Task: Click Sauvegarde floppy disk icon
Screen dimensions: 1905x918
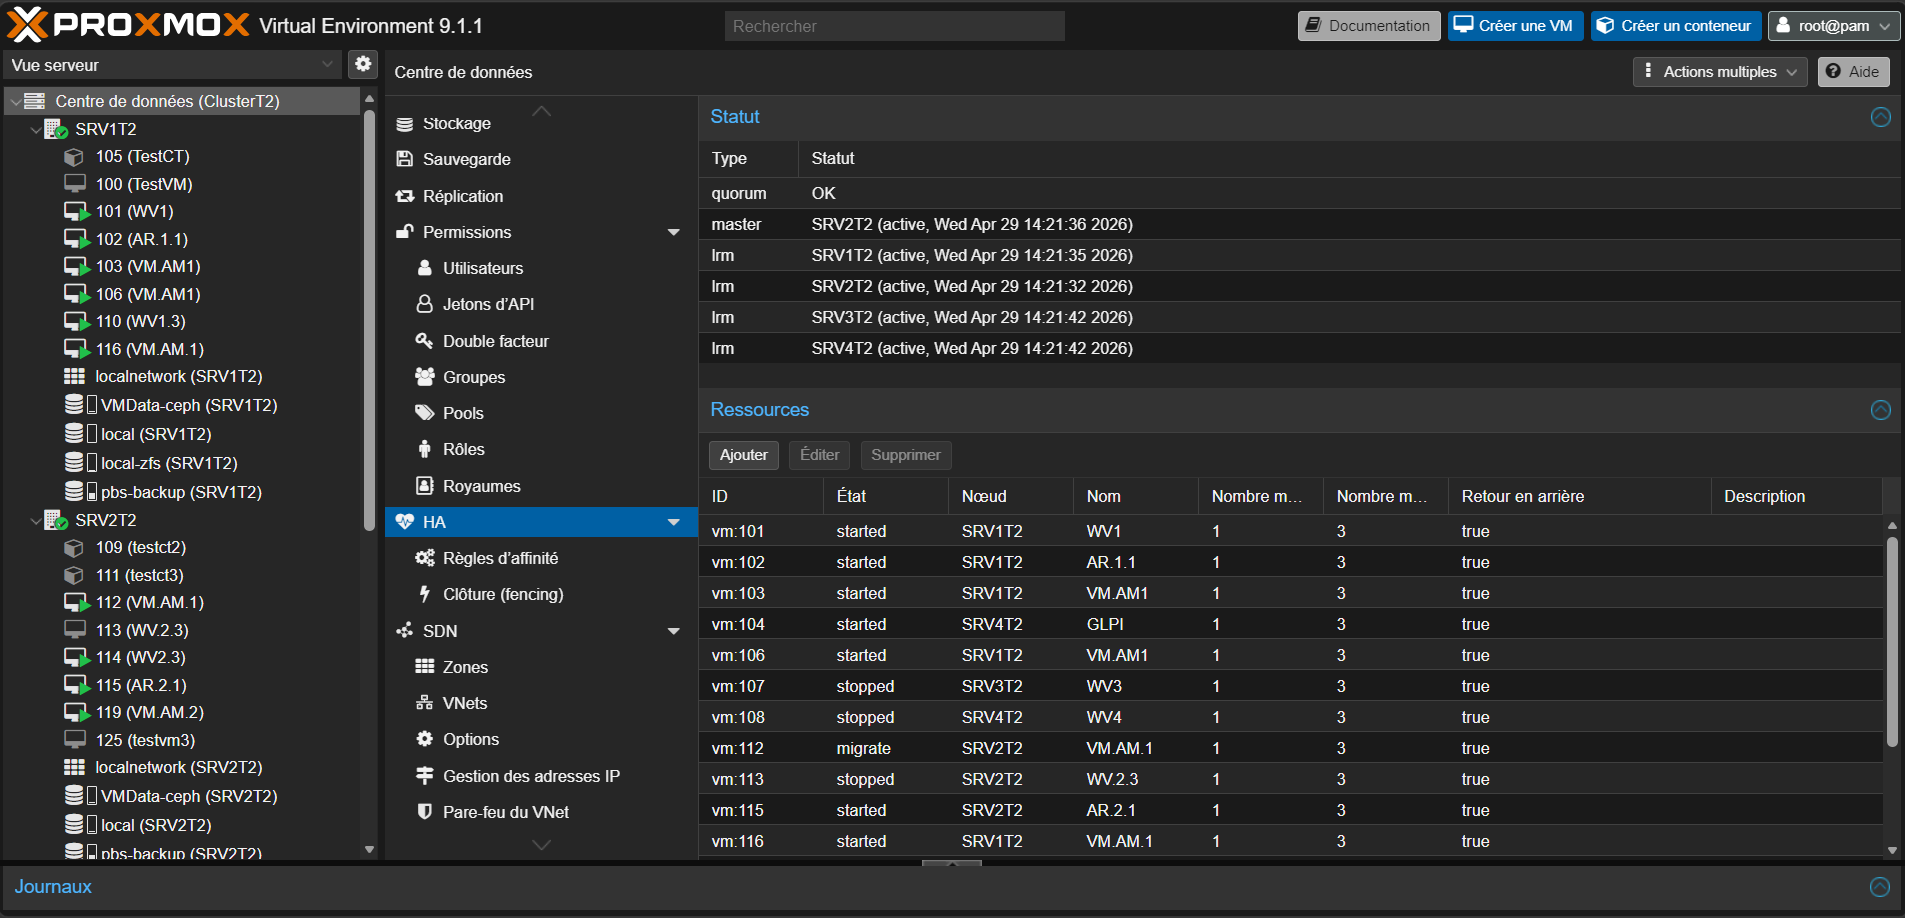Action: [x=405, y=159]
